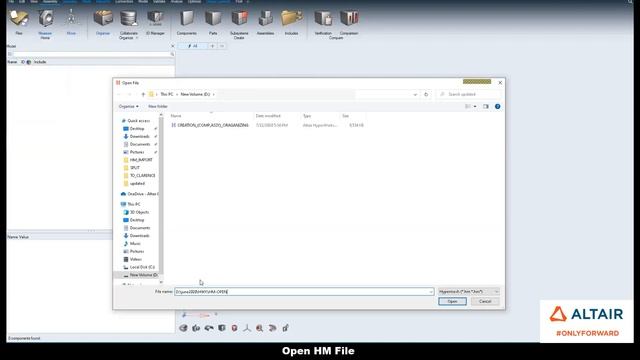The image size is (640, 360).
Task: Add a new tab with the plus button
Action: [x=212, y=46]
